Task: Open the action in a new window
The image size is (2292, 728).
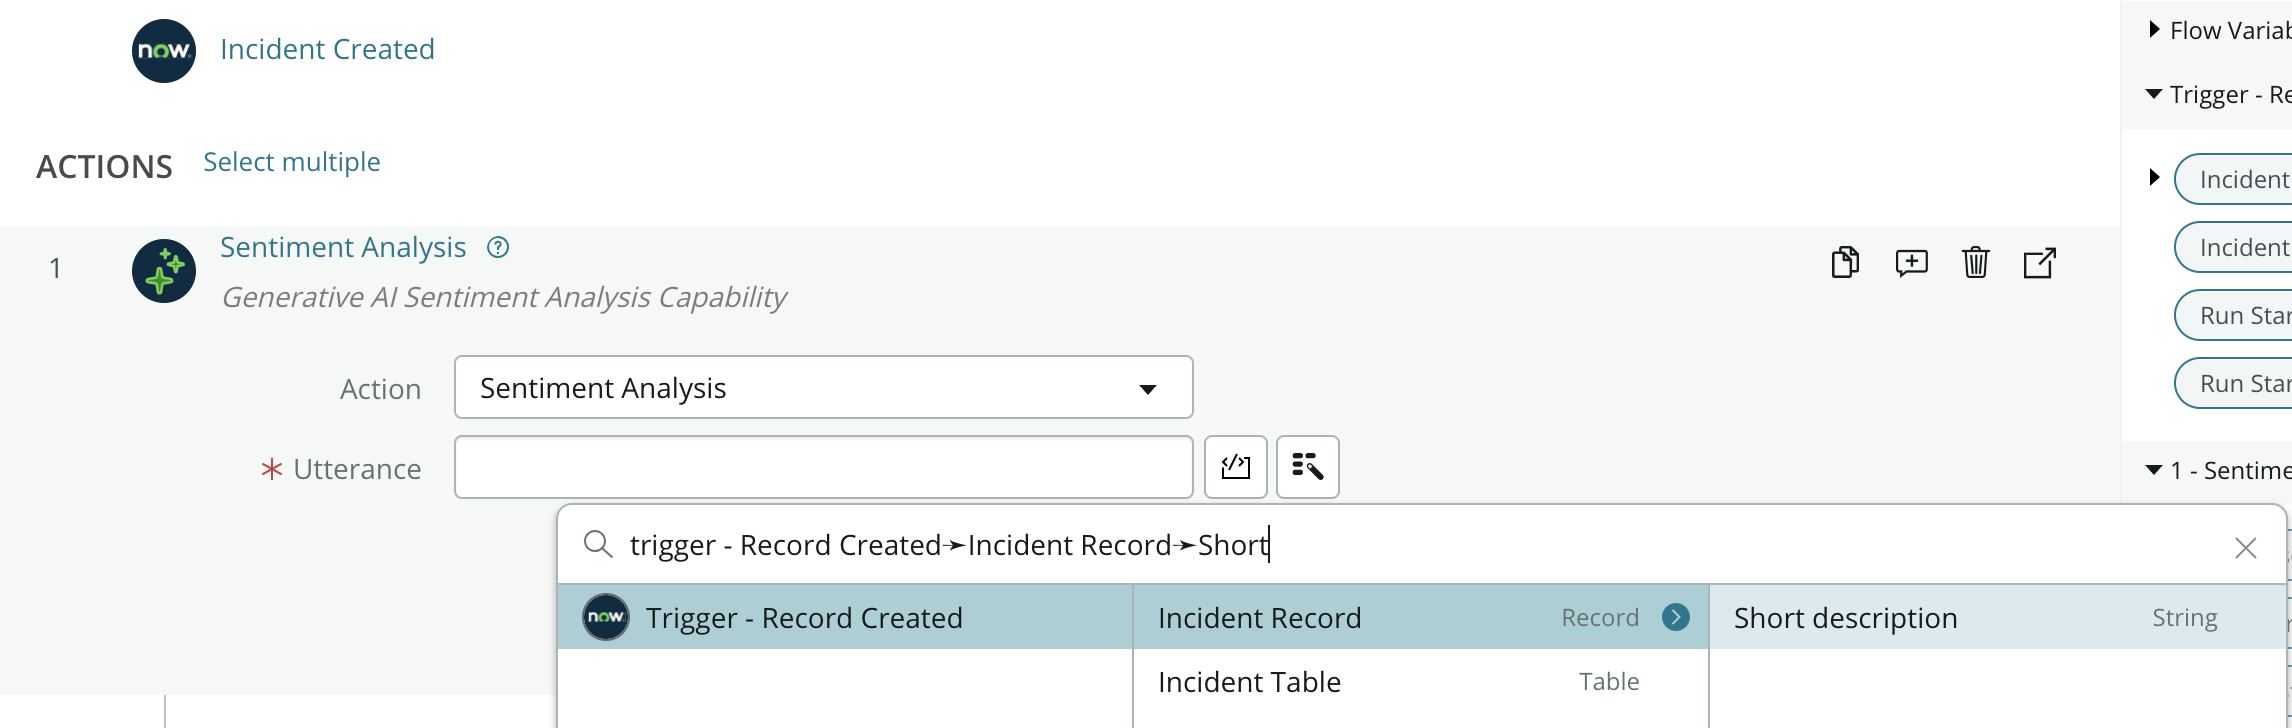Action: coord(2040,263)
